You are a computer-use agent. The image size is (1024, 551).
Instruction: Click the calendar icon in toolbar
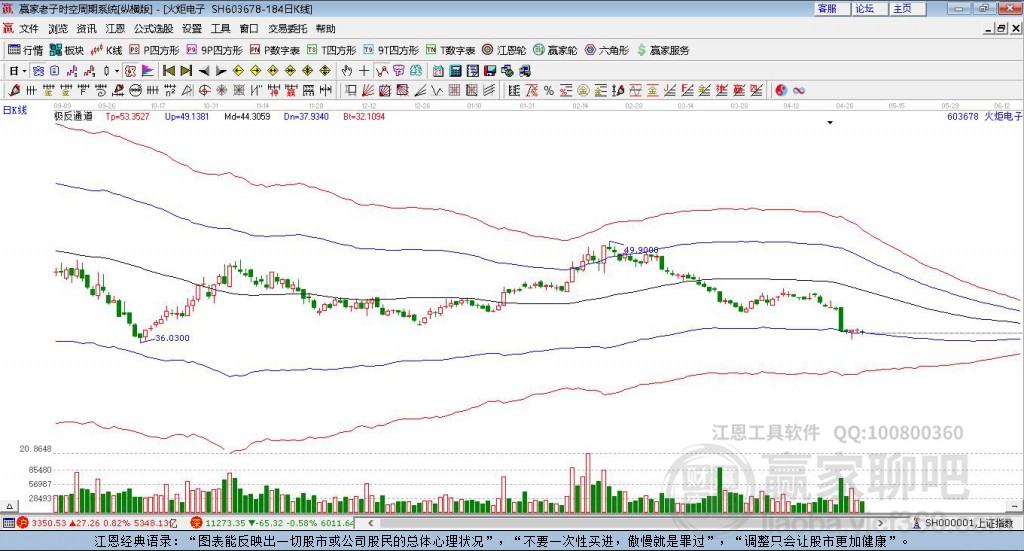click(438, 71)
